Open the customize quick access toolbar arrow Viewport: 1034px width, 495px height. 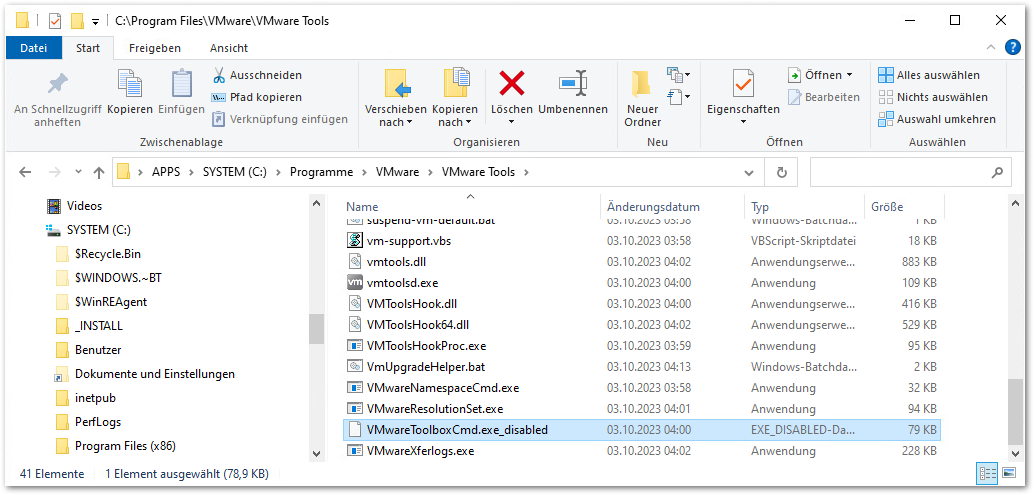(x=95, y=21)
